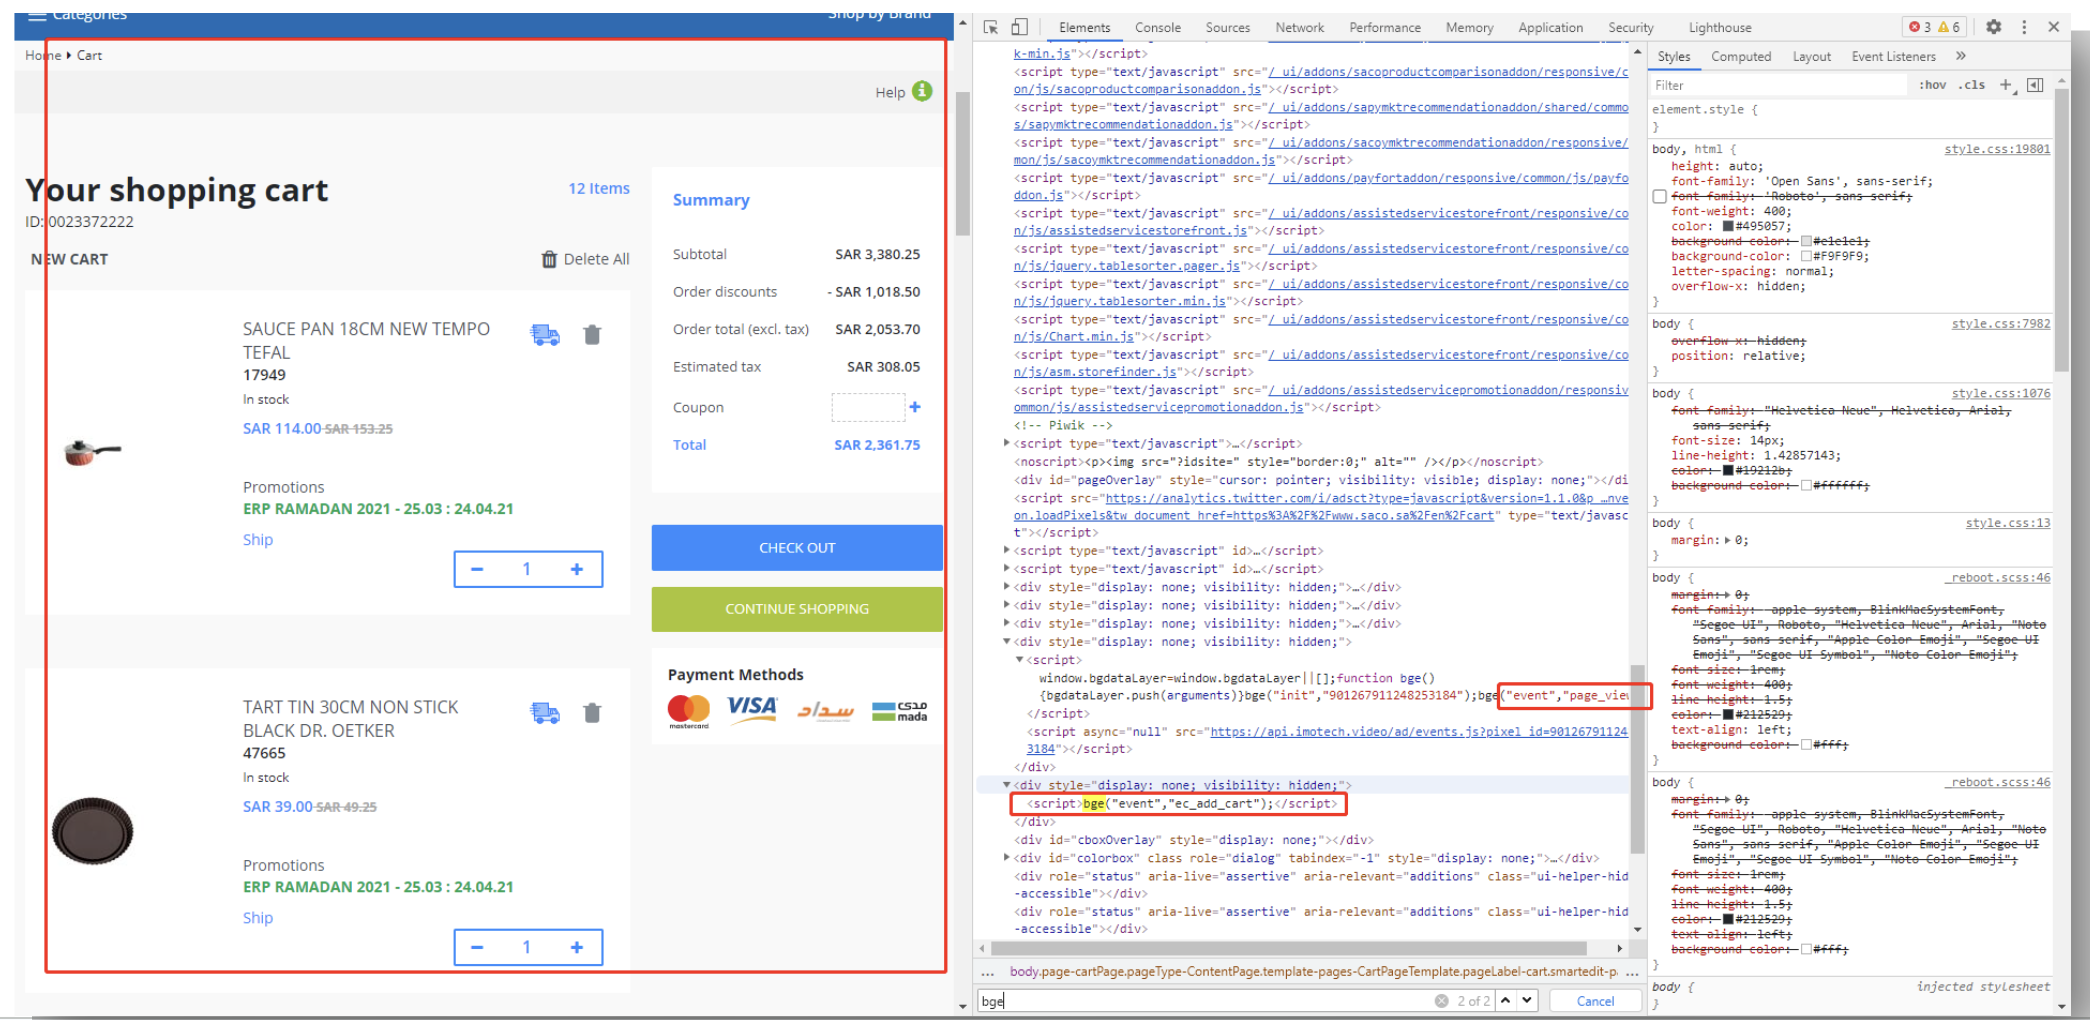Expand margin shorthand in style.css:13 body rule
This screenshot has width=2090, height=1020.
click(x=1728, y=540)
